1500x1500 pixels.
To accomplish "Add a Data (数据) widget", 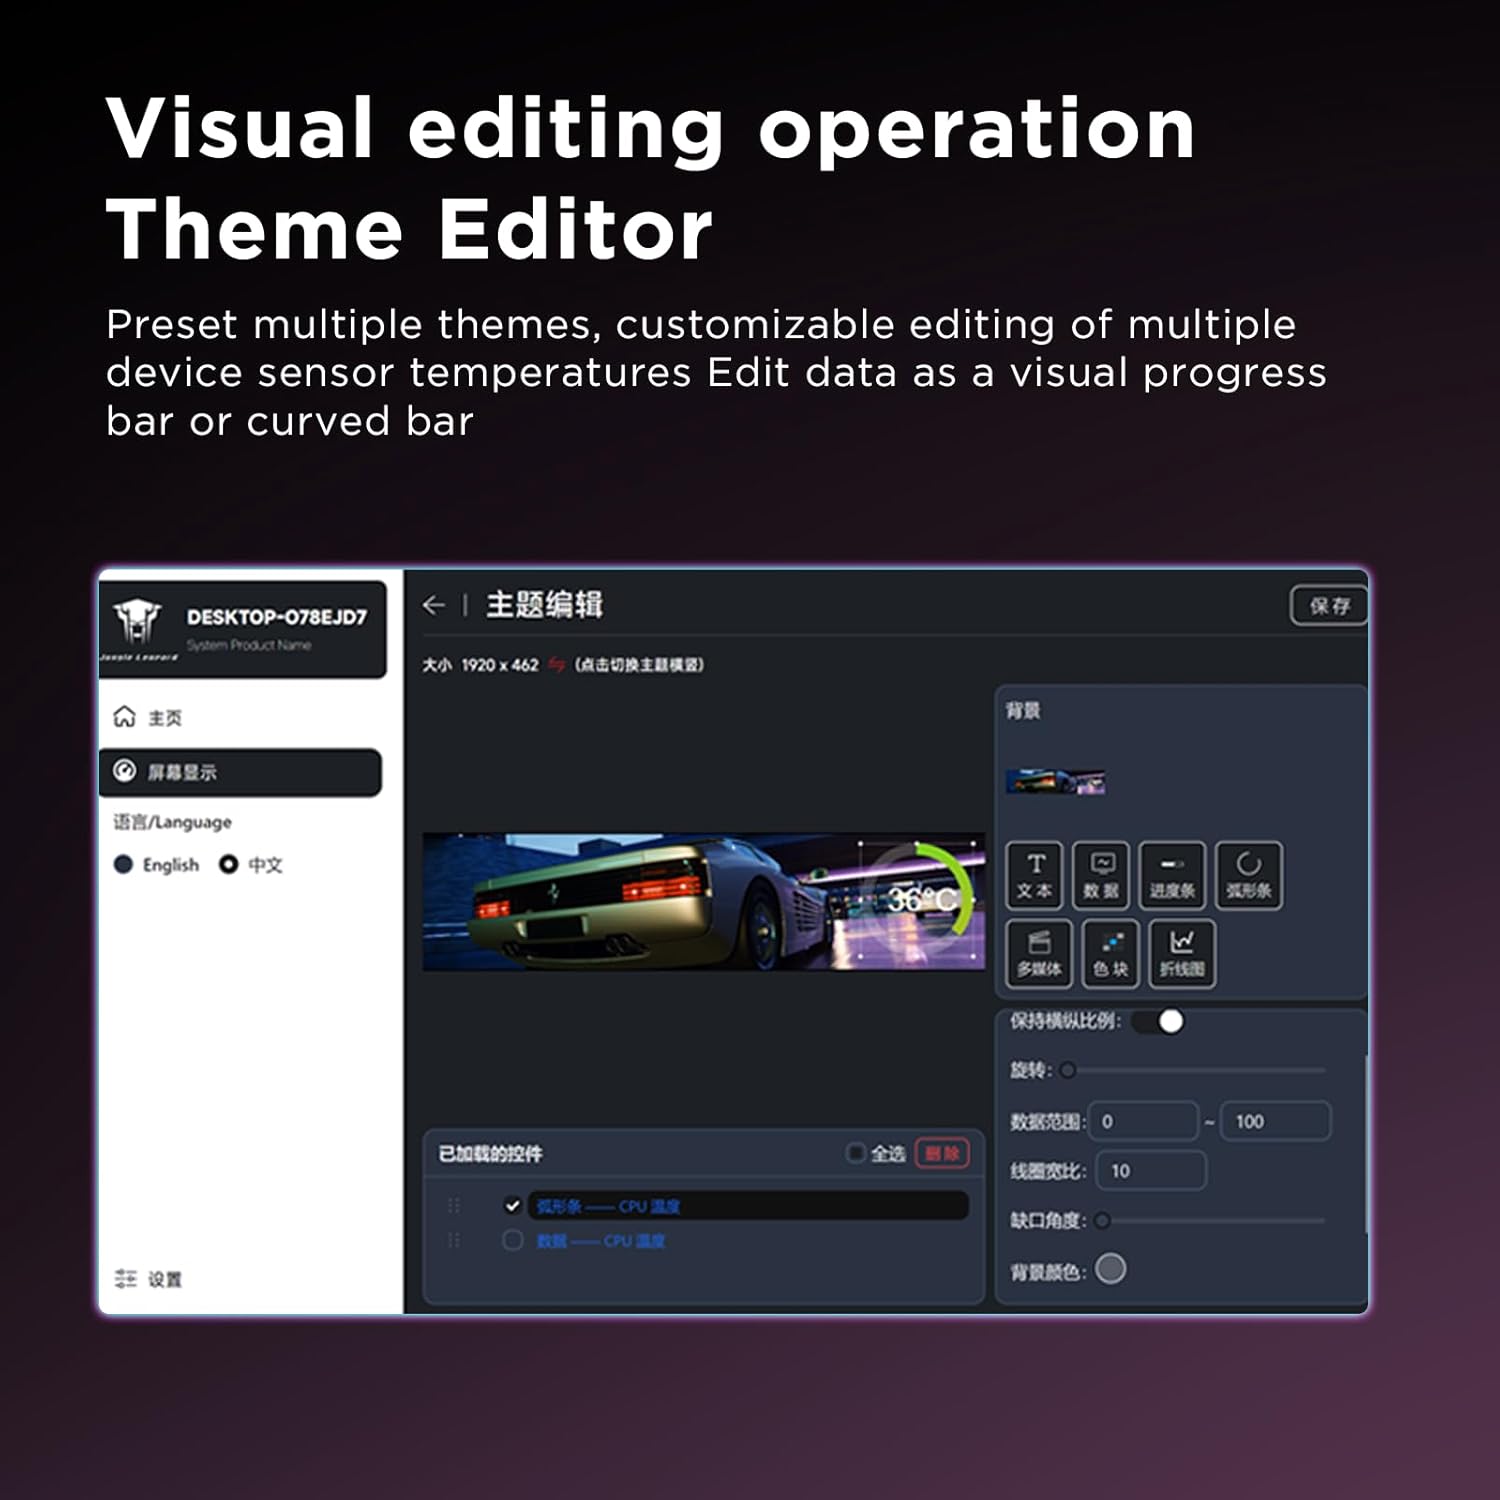I will [1102, 875].
